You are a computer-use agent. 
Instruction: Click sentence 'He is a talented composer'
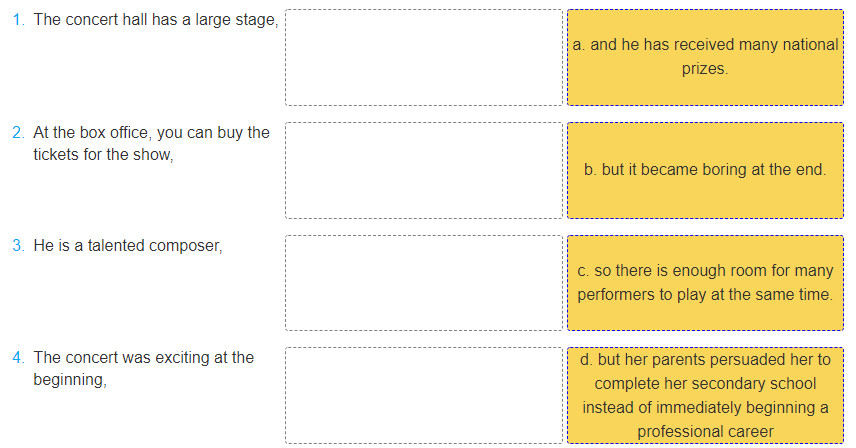click(x=128, y=246)
